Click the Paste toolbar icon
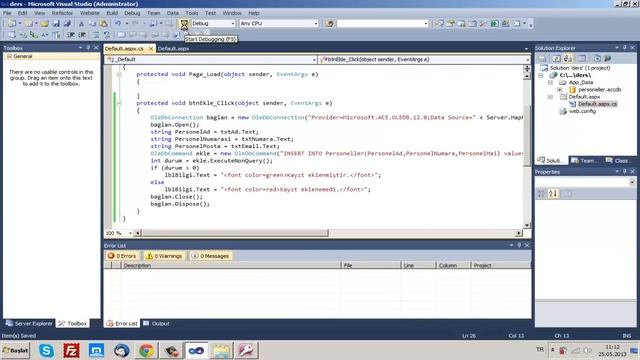The image size is (640, 360). coord(104,24)
